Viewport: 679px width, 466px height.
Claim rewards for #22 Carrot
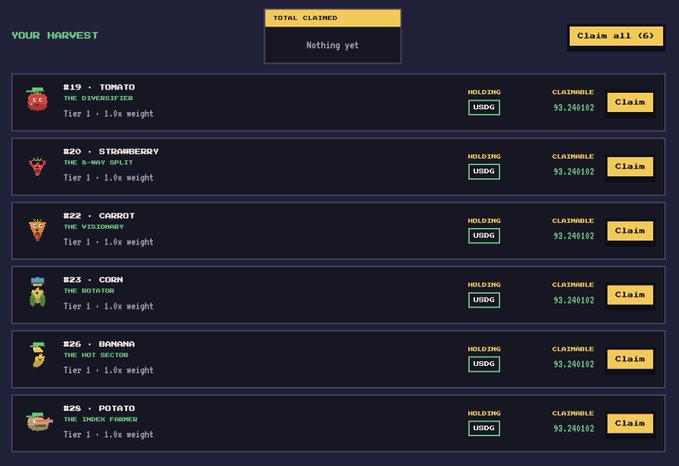click(630, 230)
